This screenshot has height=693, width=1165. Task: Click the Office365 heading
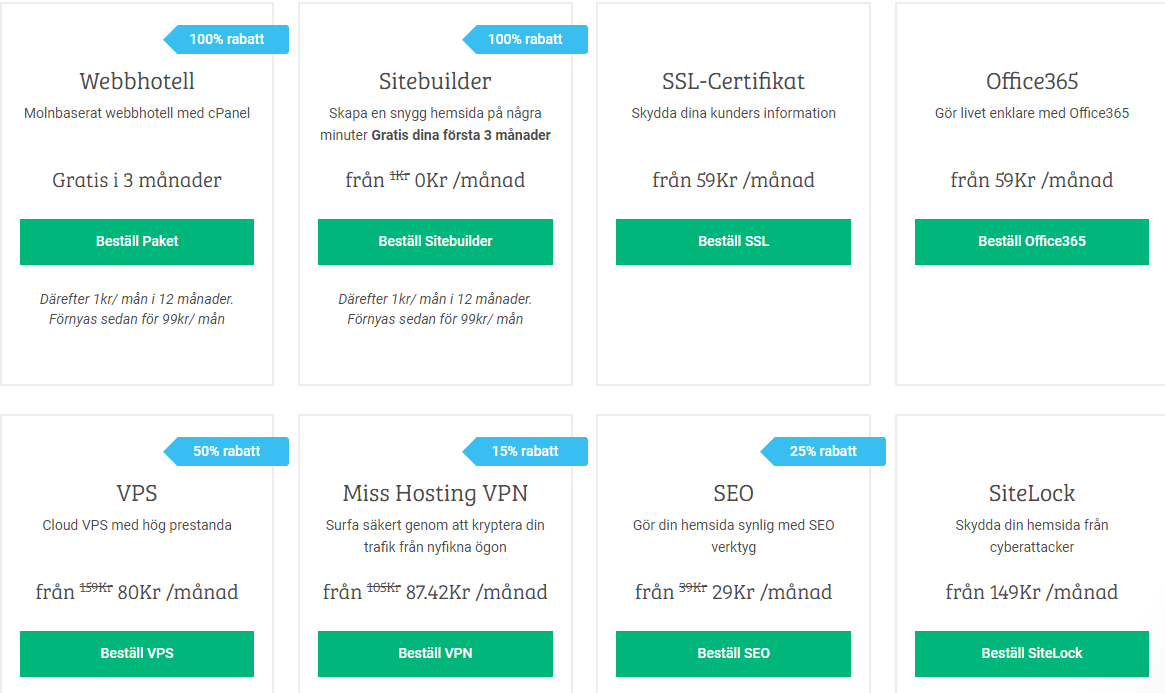pos(1031,81)
